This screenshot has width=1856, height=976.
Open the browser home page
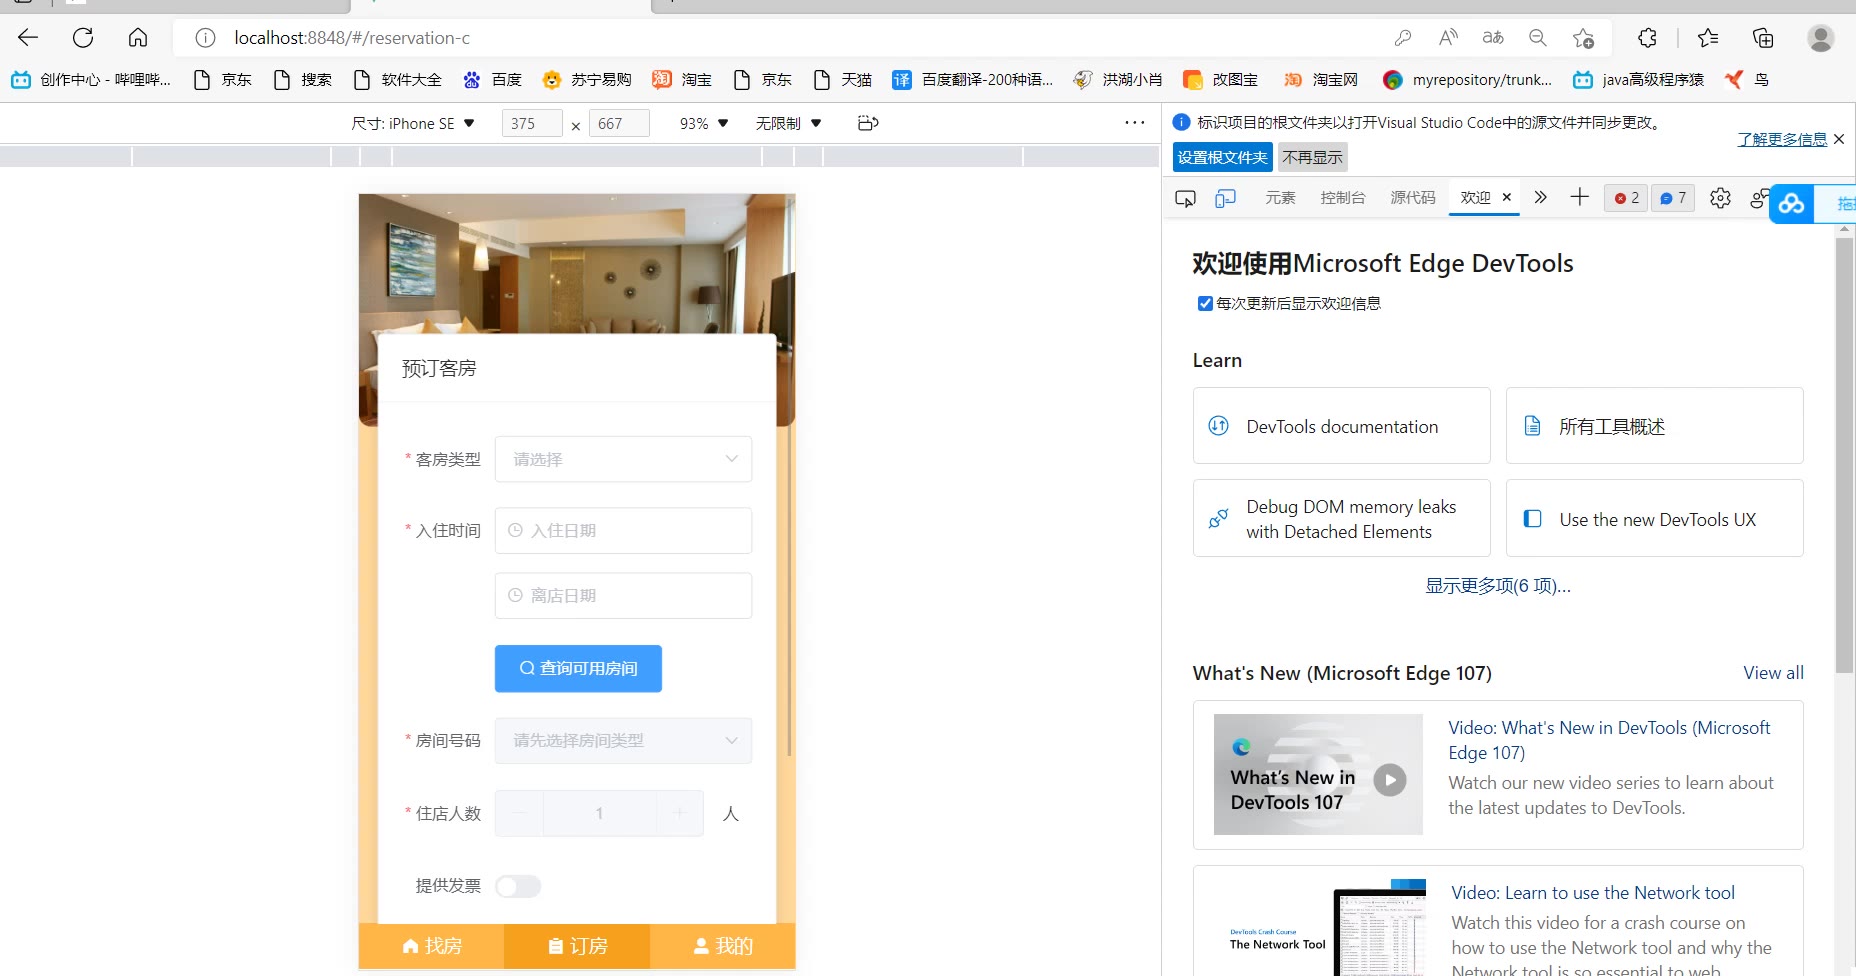138,38
